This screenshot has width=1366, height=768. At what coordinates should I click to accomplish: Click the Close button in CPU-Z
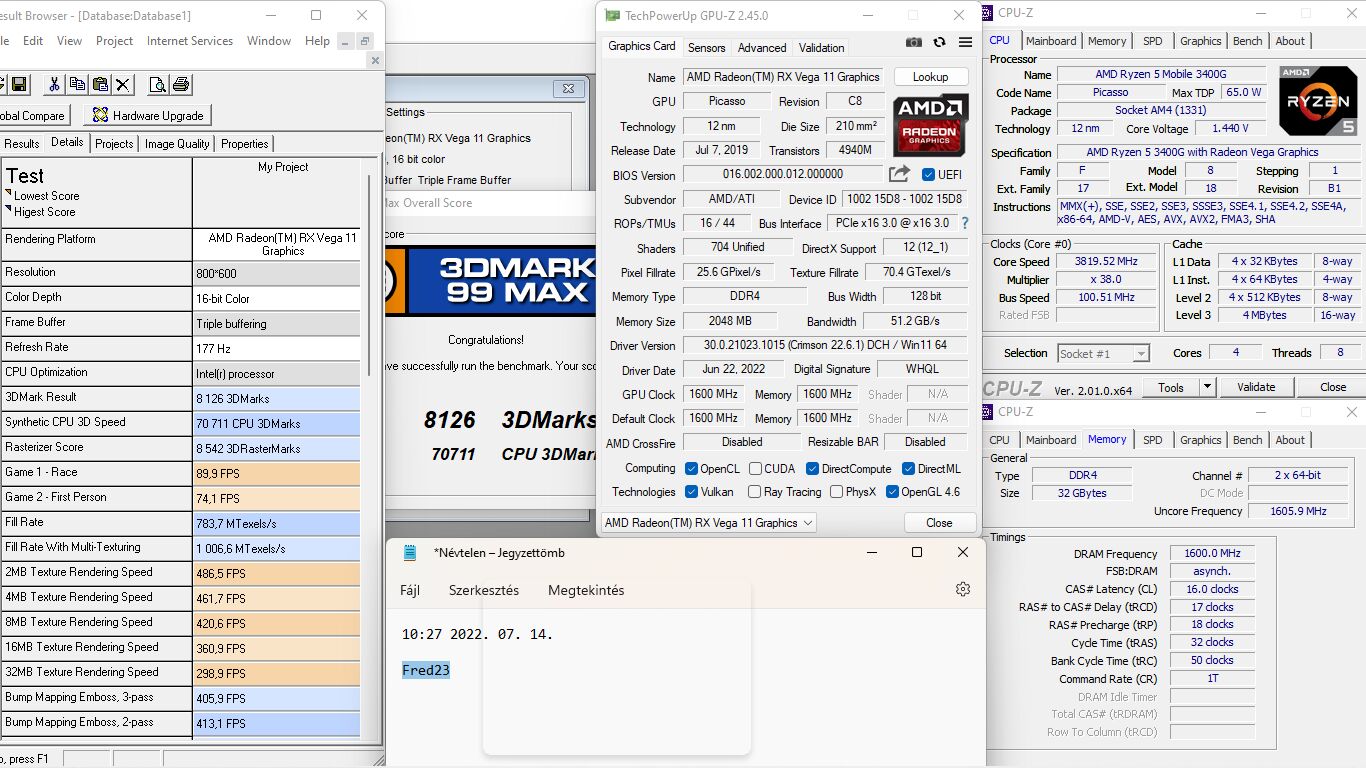[1333, 387]
